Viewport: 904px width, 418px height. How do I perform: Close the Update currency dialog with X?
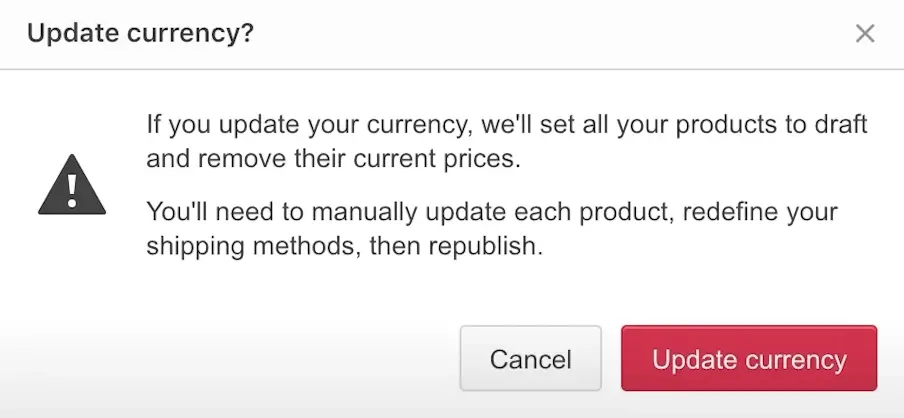865,33
